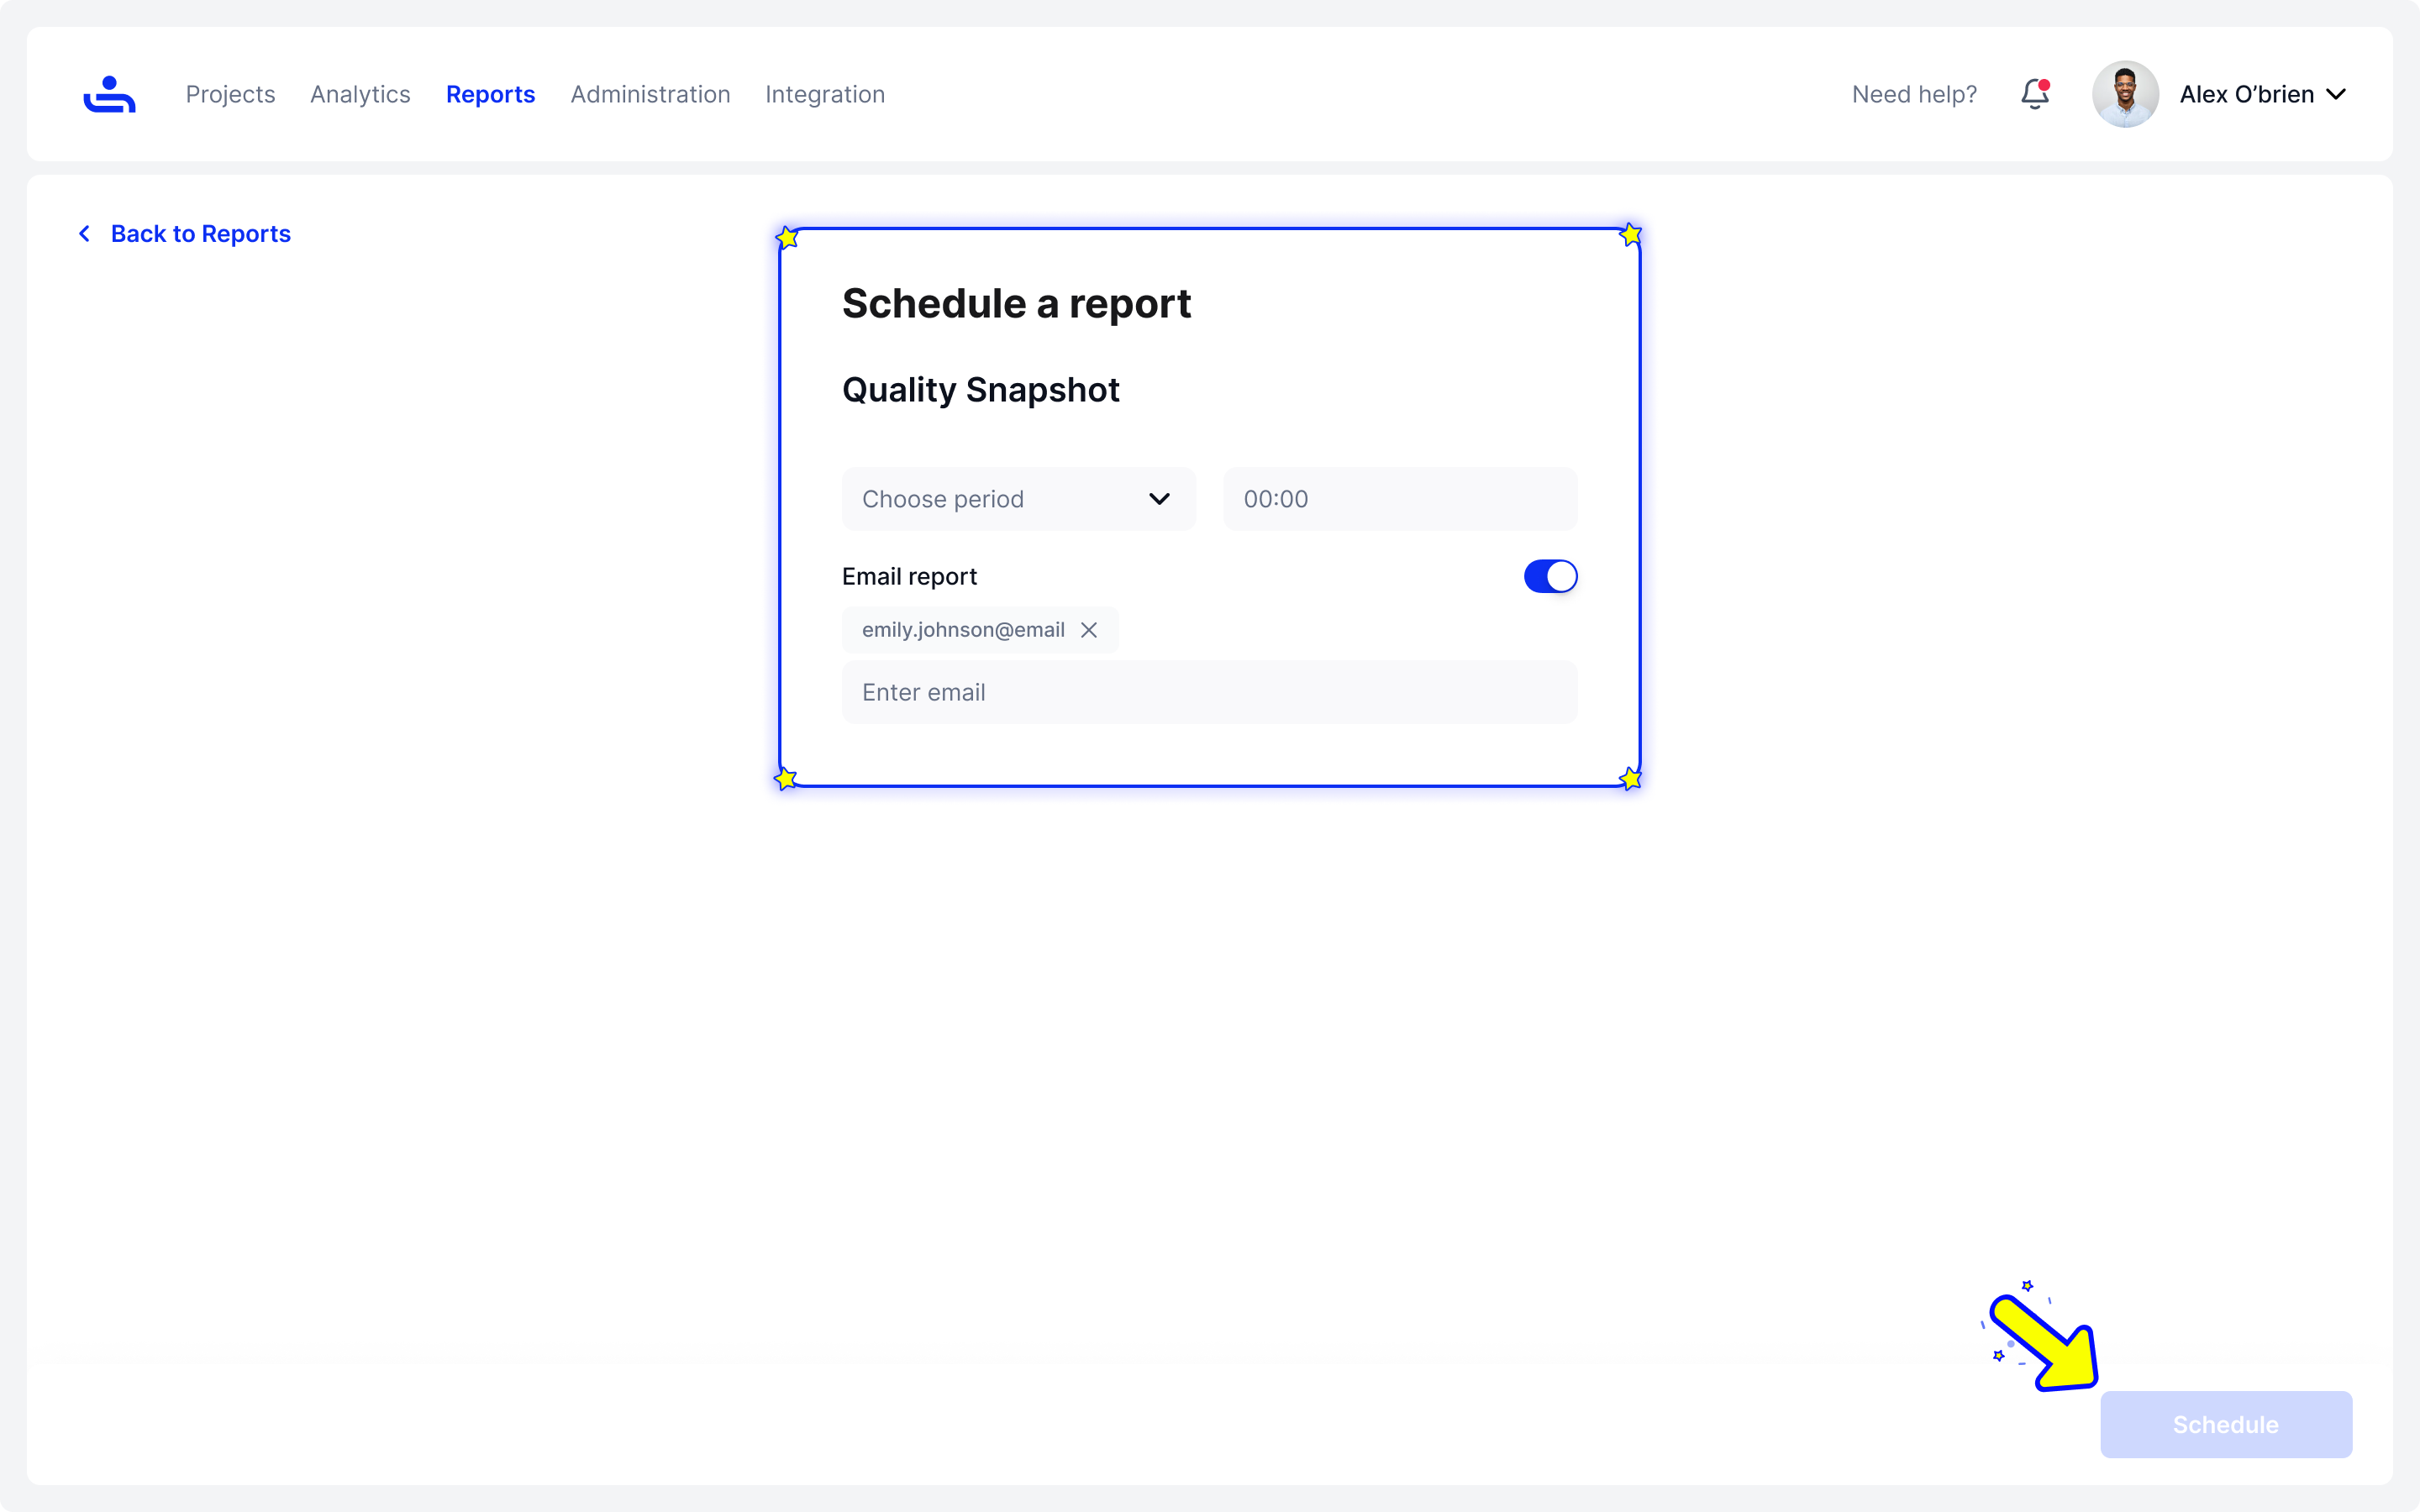Focus the Enter email input field
This screenshot has height=1512, width=2420.
pyautogui.click(x=1209, y=692)
